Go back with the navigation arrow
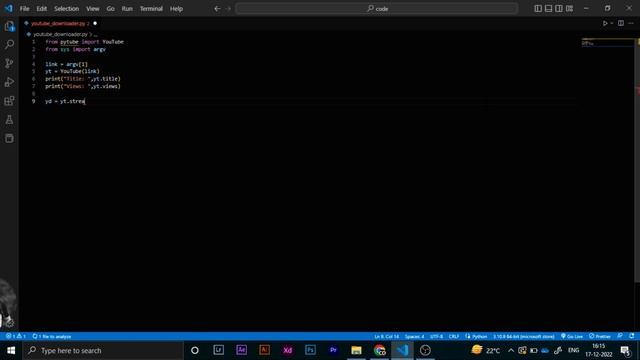 [217, 9]
